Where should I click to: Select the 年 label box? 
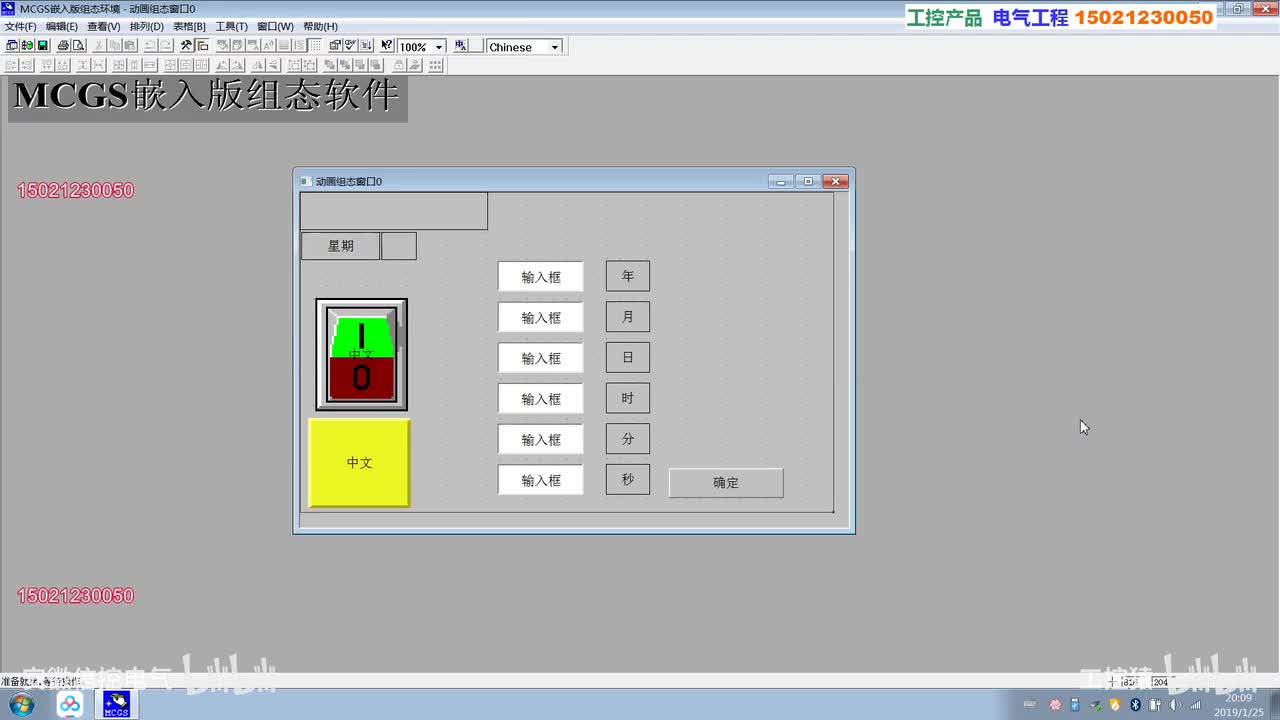click(628, 276)
